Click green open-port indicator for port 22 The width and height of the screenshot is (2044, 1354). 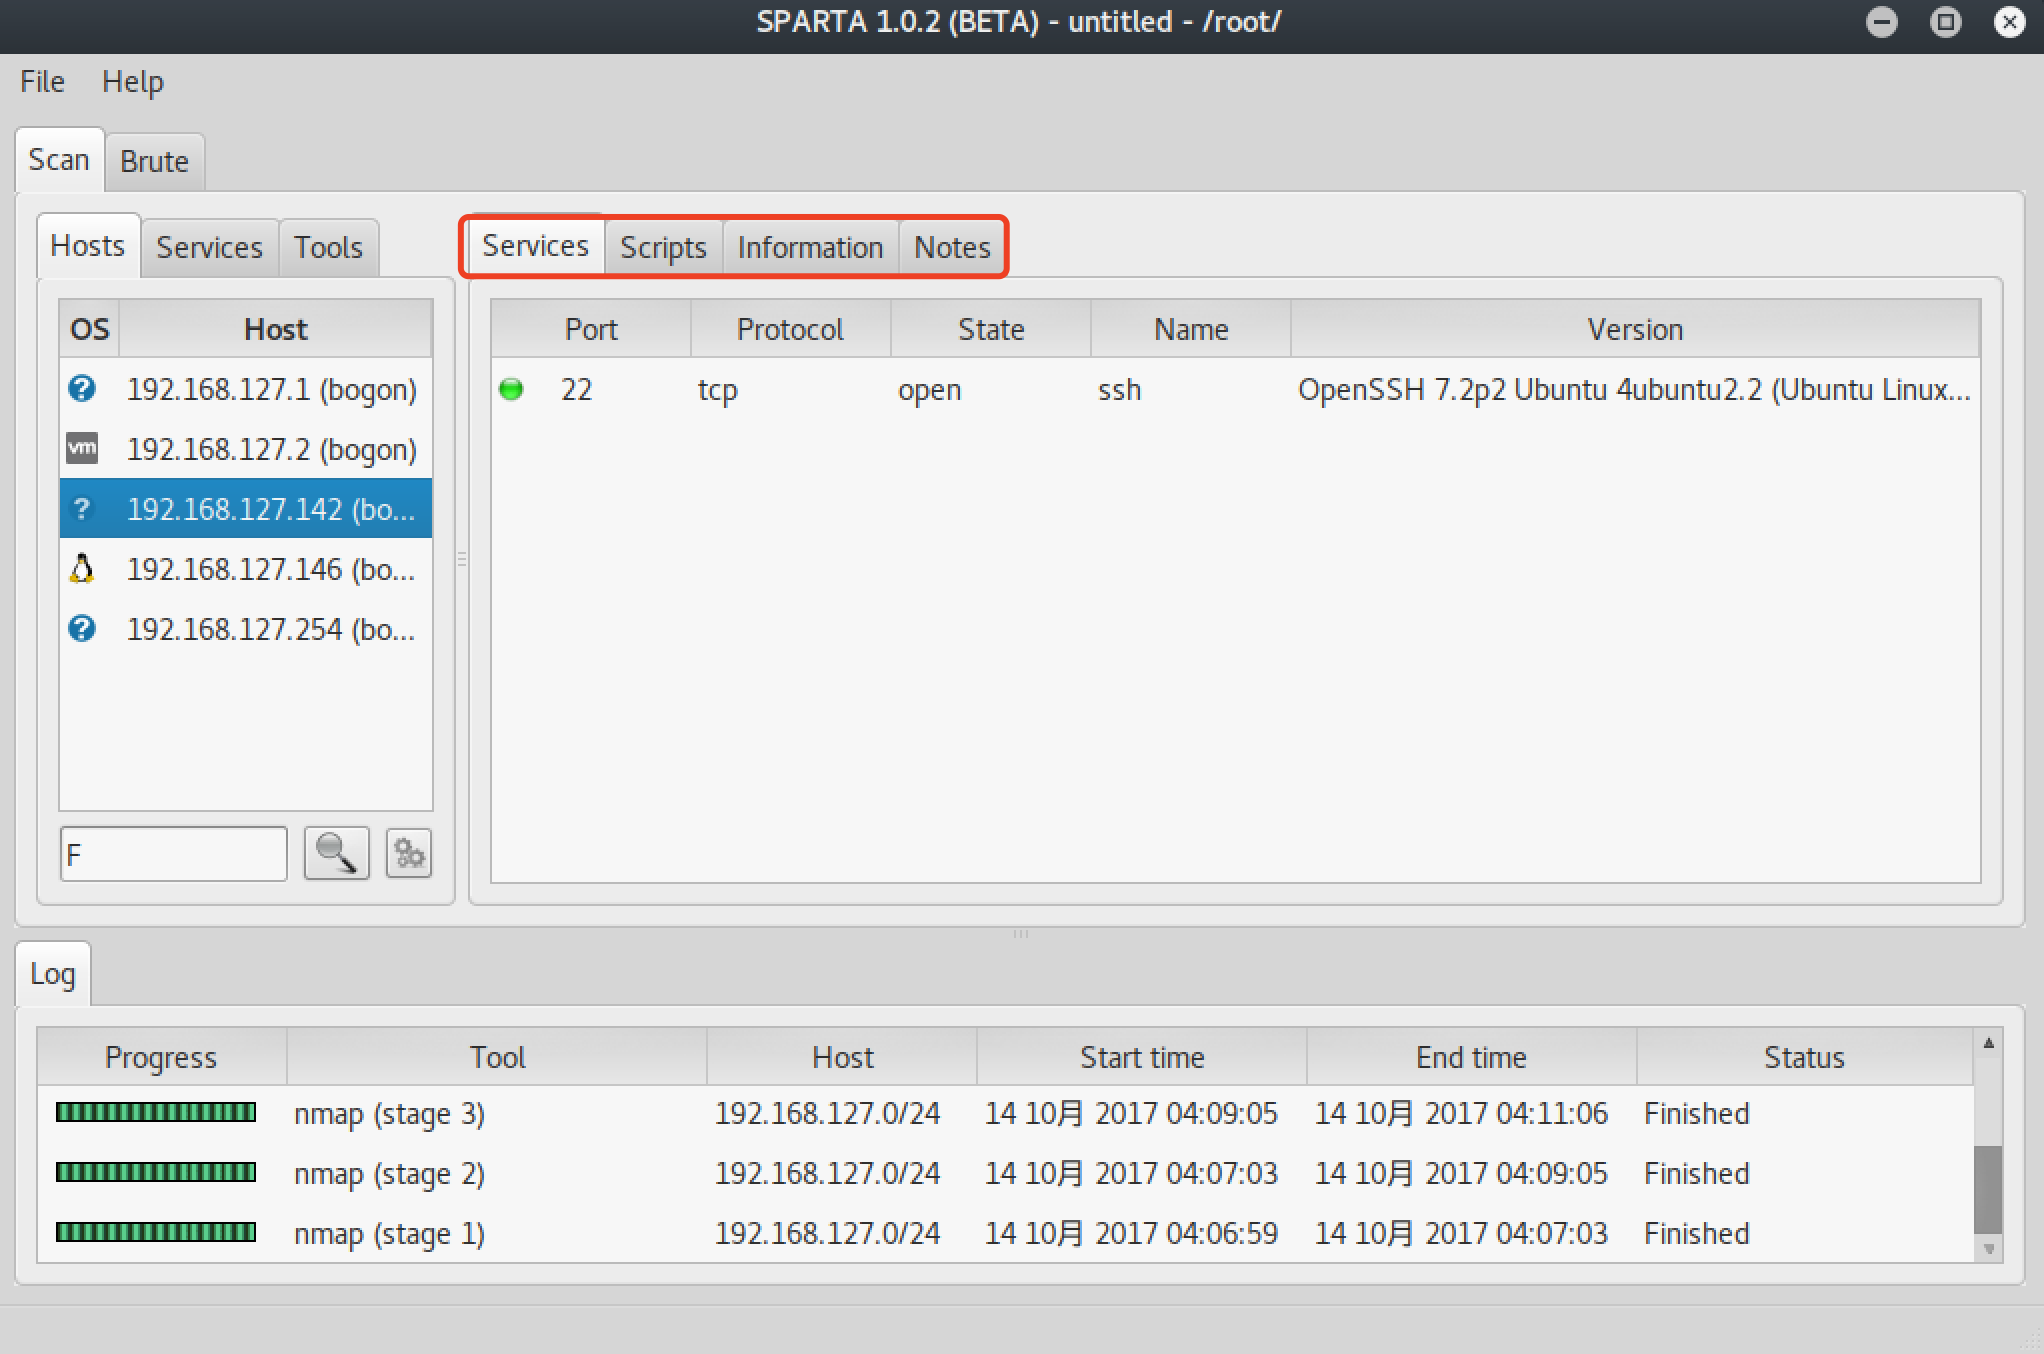click(511, 389)
